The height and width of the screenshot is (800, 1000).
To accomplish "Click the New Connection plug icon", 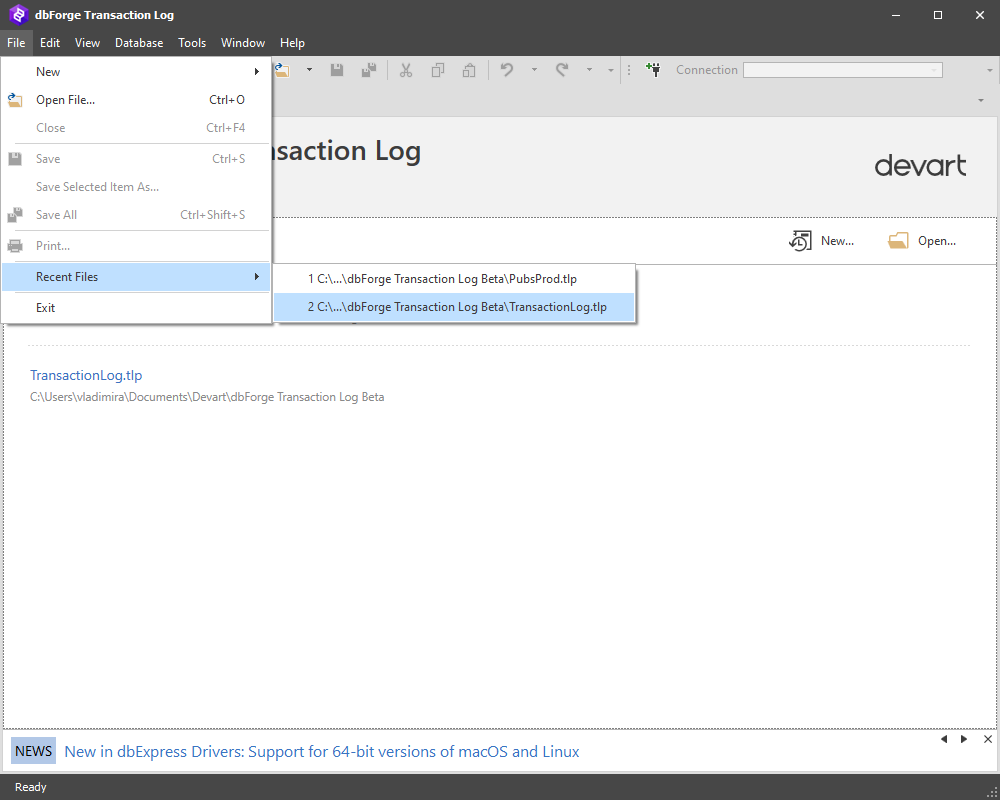I will pyautogui.click(x=653, y=70).
